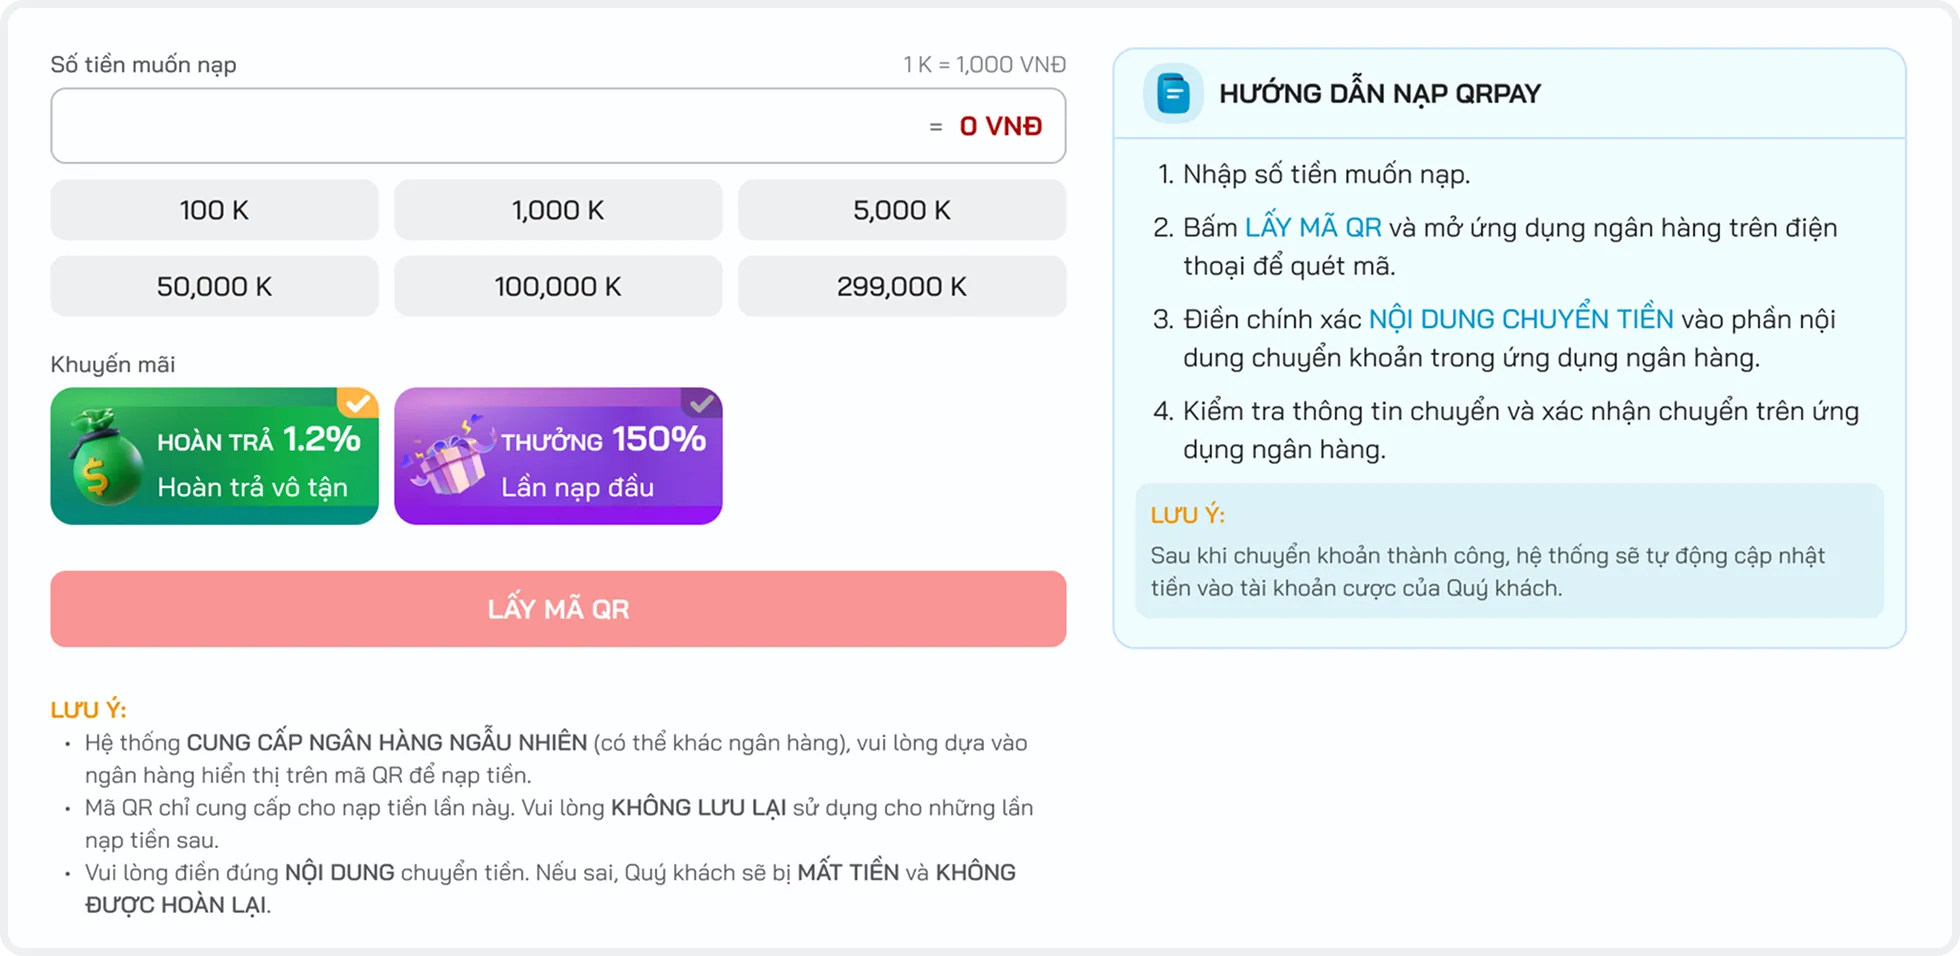Pick the 5,000 K quick amount
This screenshot has width=1960, height=956.
click(x=901, y=210)
